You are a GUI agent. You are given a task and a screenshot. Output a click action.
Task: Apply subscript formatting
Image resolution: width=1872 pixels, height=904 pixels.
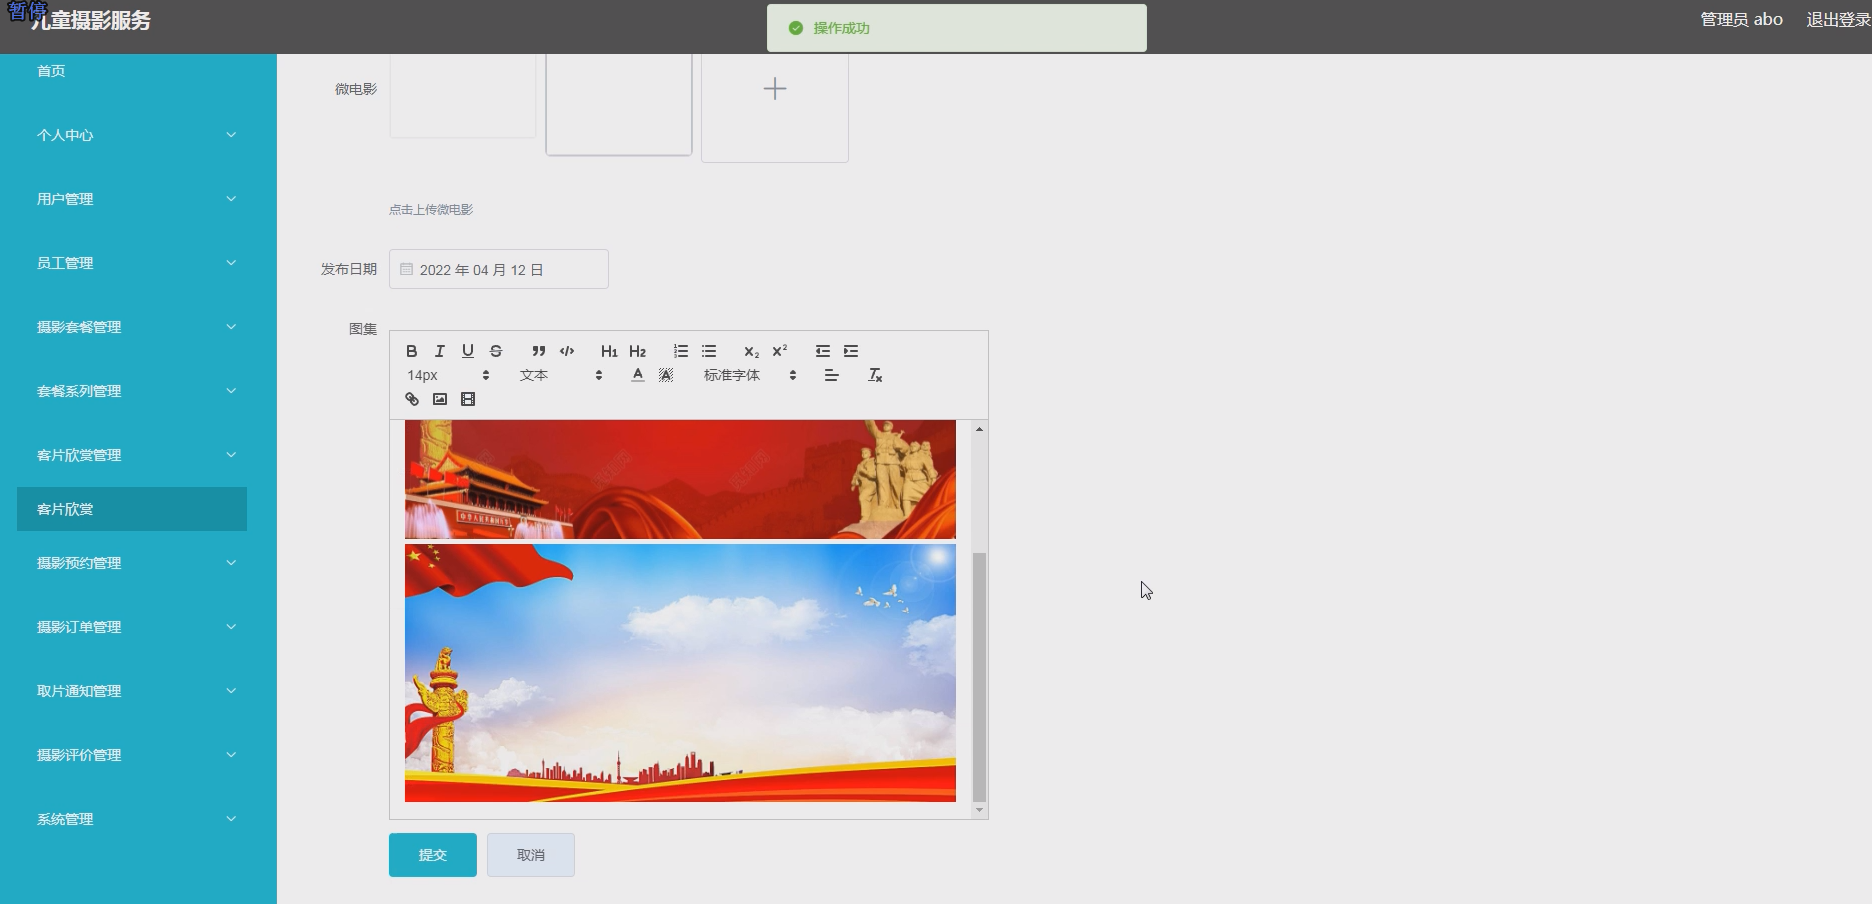pyautogui.click(x=751, y=351)
